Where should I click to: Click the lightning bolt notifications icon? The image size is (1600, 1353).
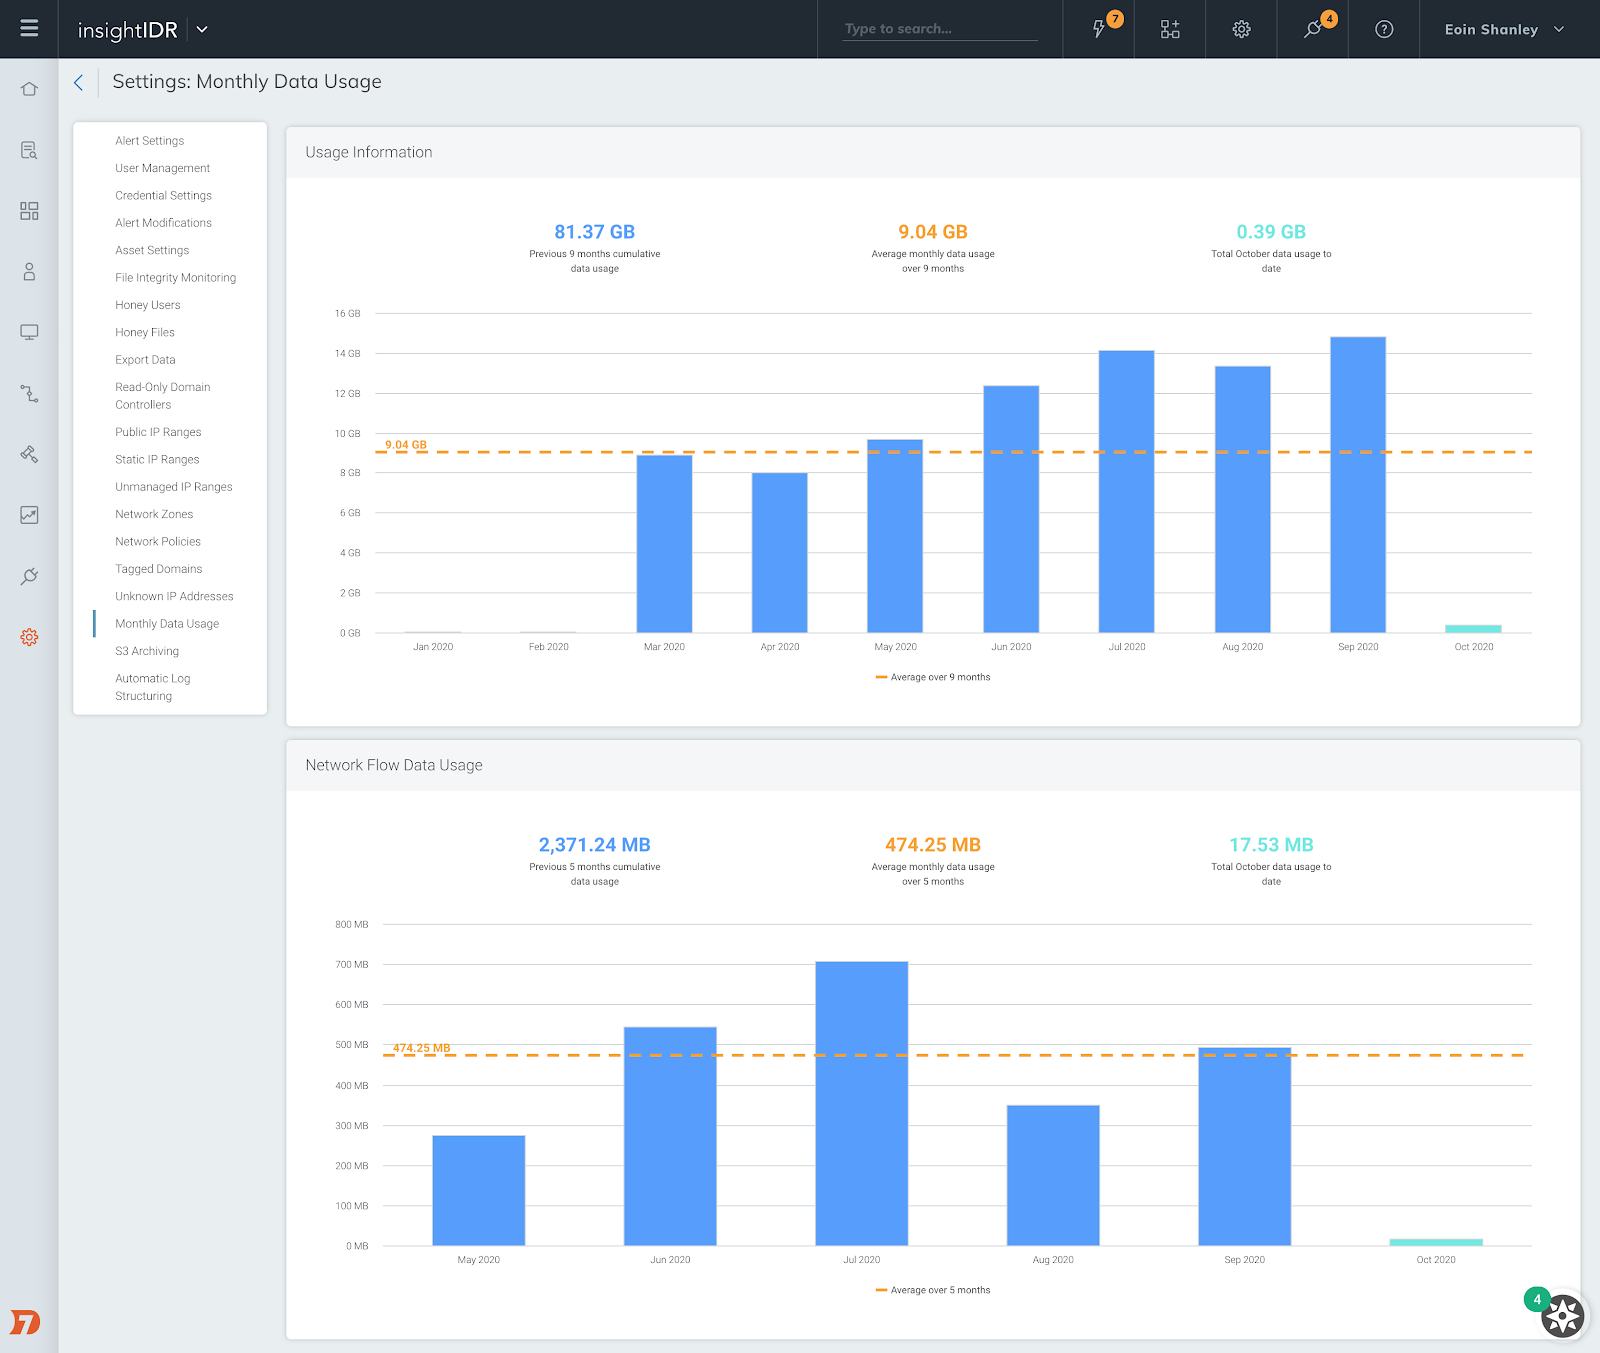click(x=1099, y=29)
